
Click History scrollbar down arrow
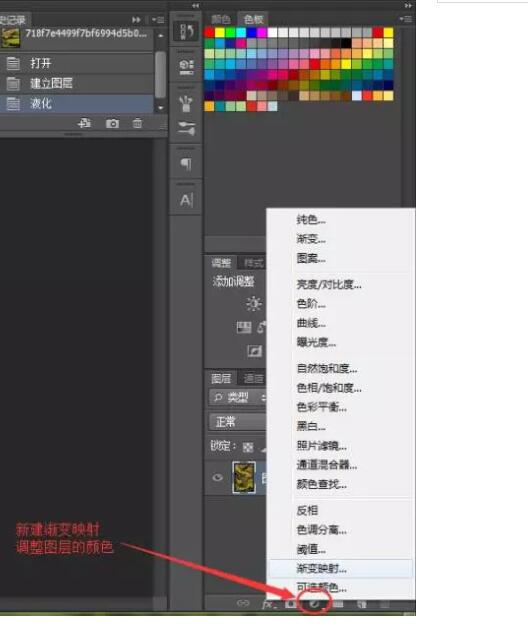(x=161, y=108)
